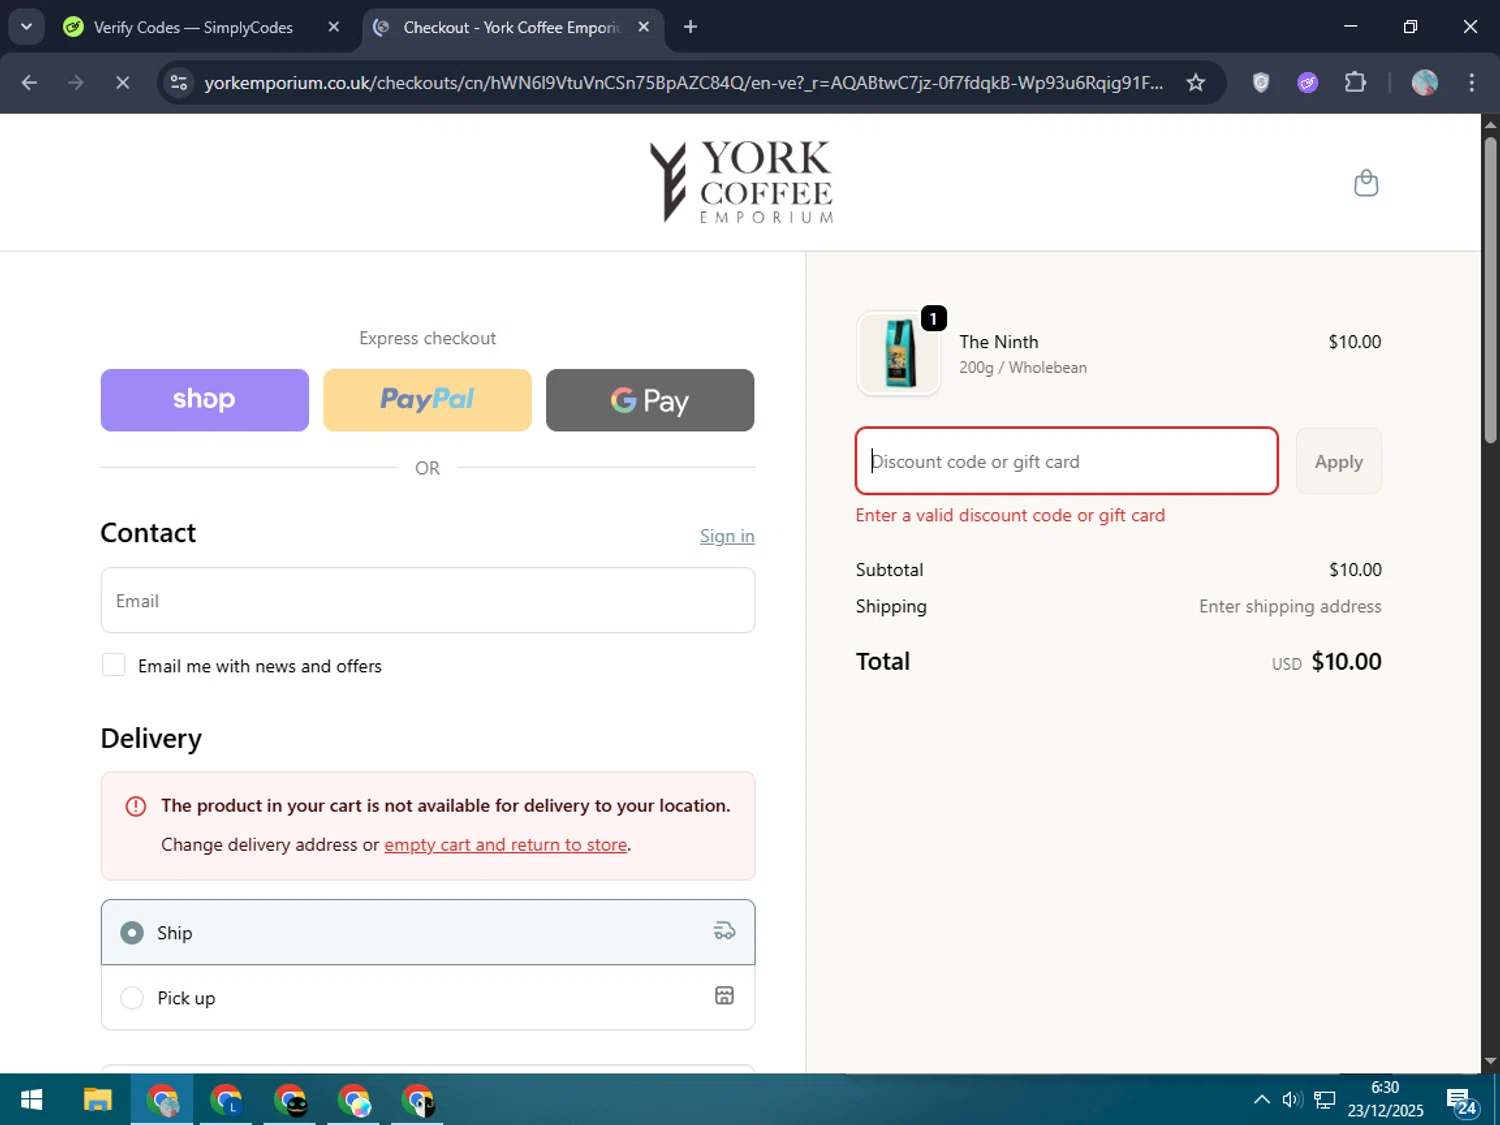Open the tab search dropdown
1500x1125 pixels.
click(26, 27)
